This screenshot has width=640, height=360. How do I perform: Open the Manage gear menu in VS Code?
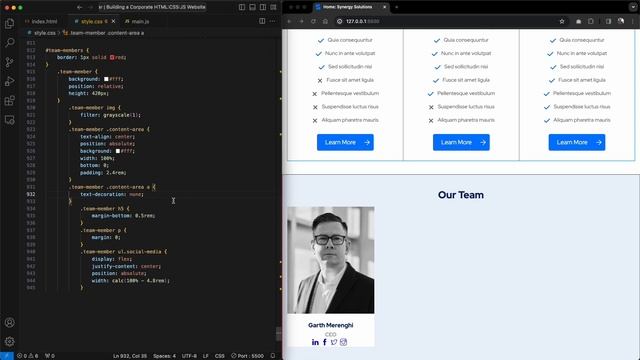(9, 341)
